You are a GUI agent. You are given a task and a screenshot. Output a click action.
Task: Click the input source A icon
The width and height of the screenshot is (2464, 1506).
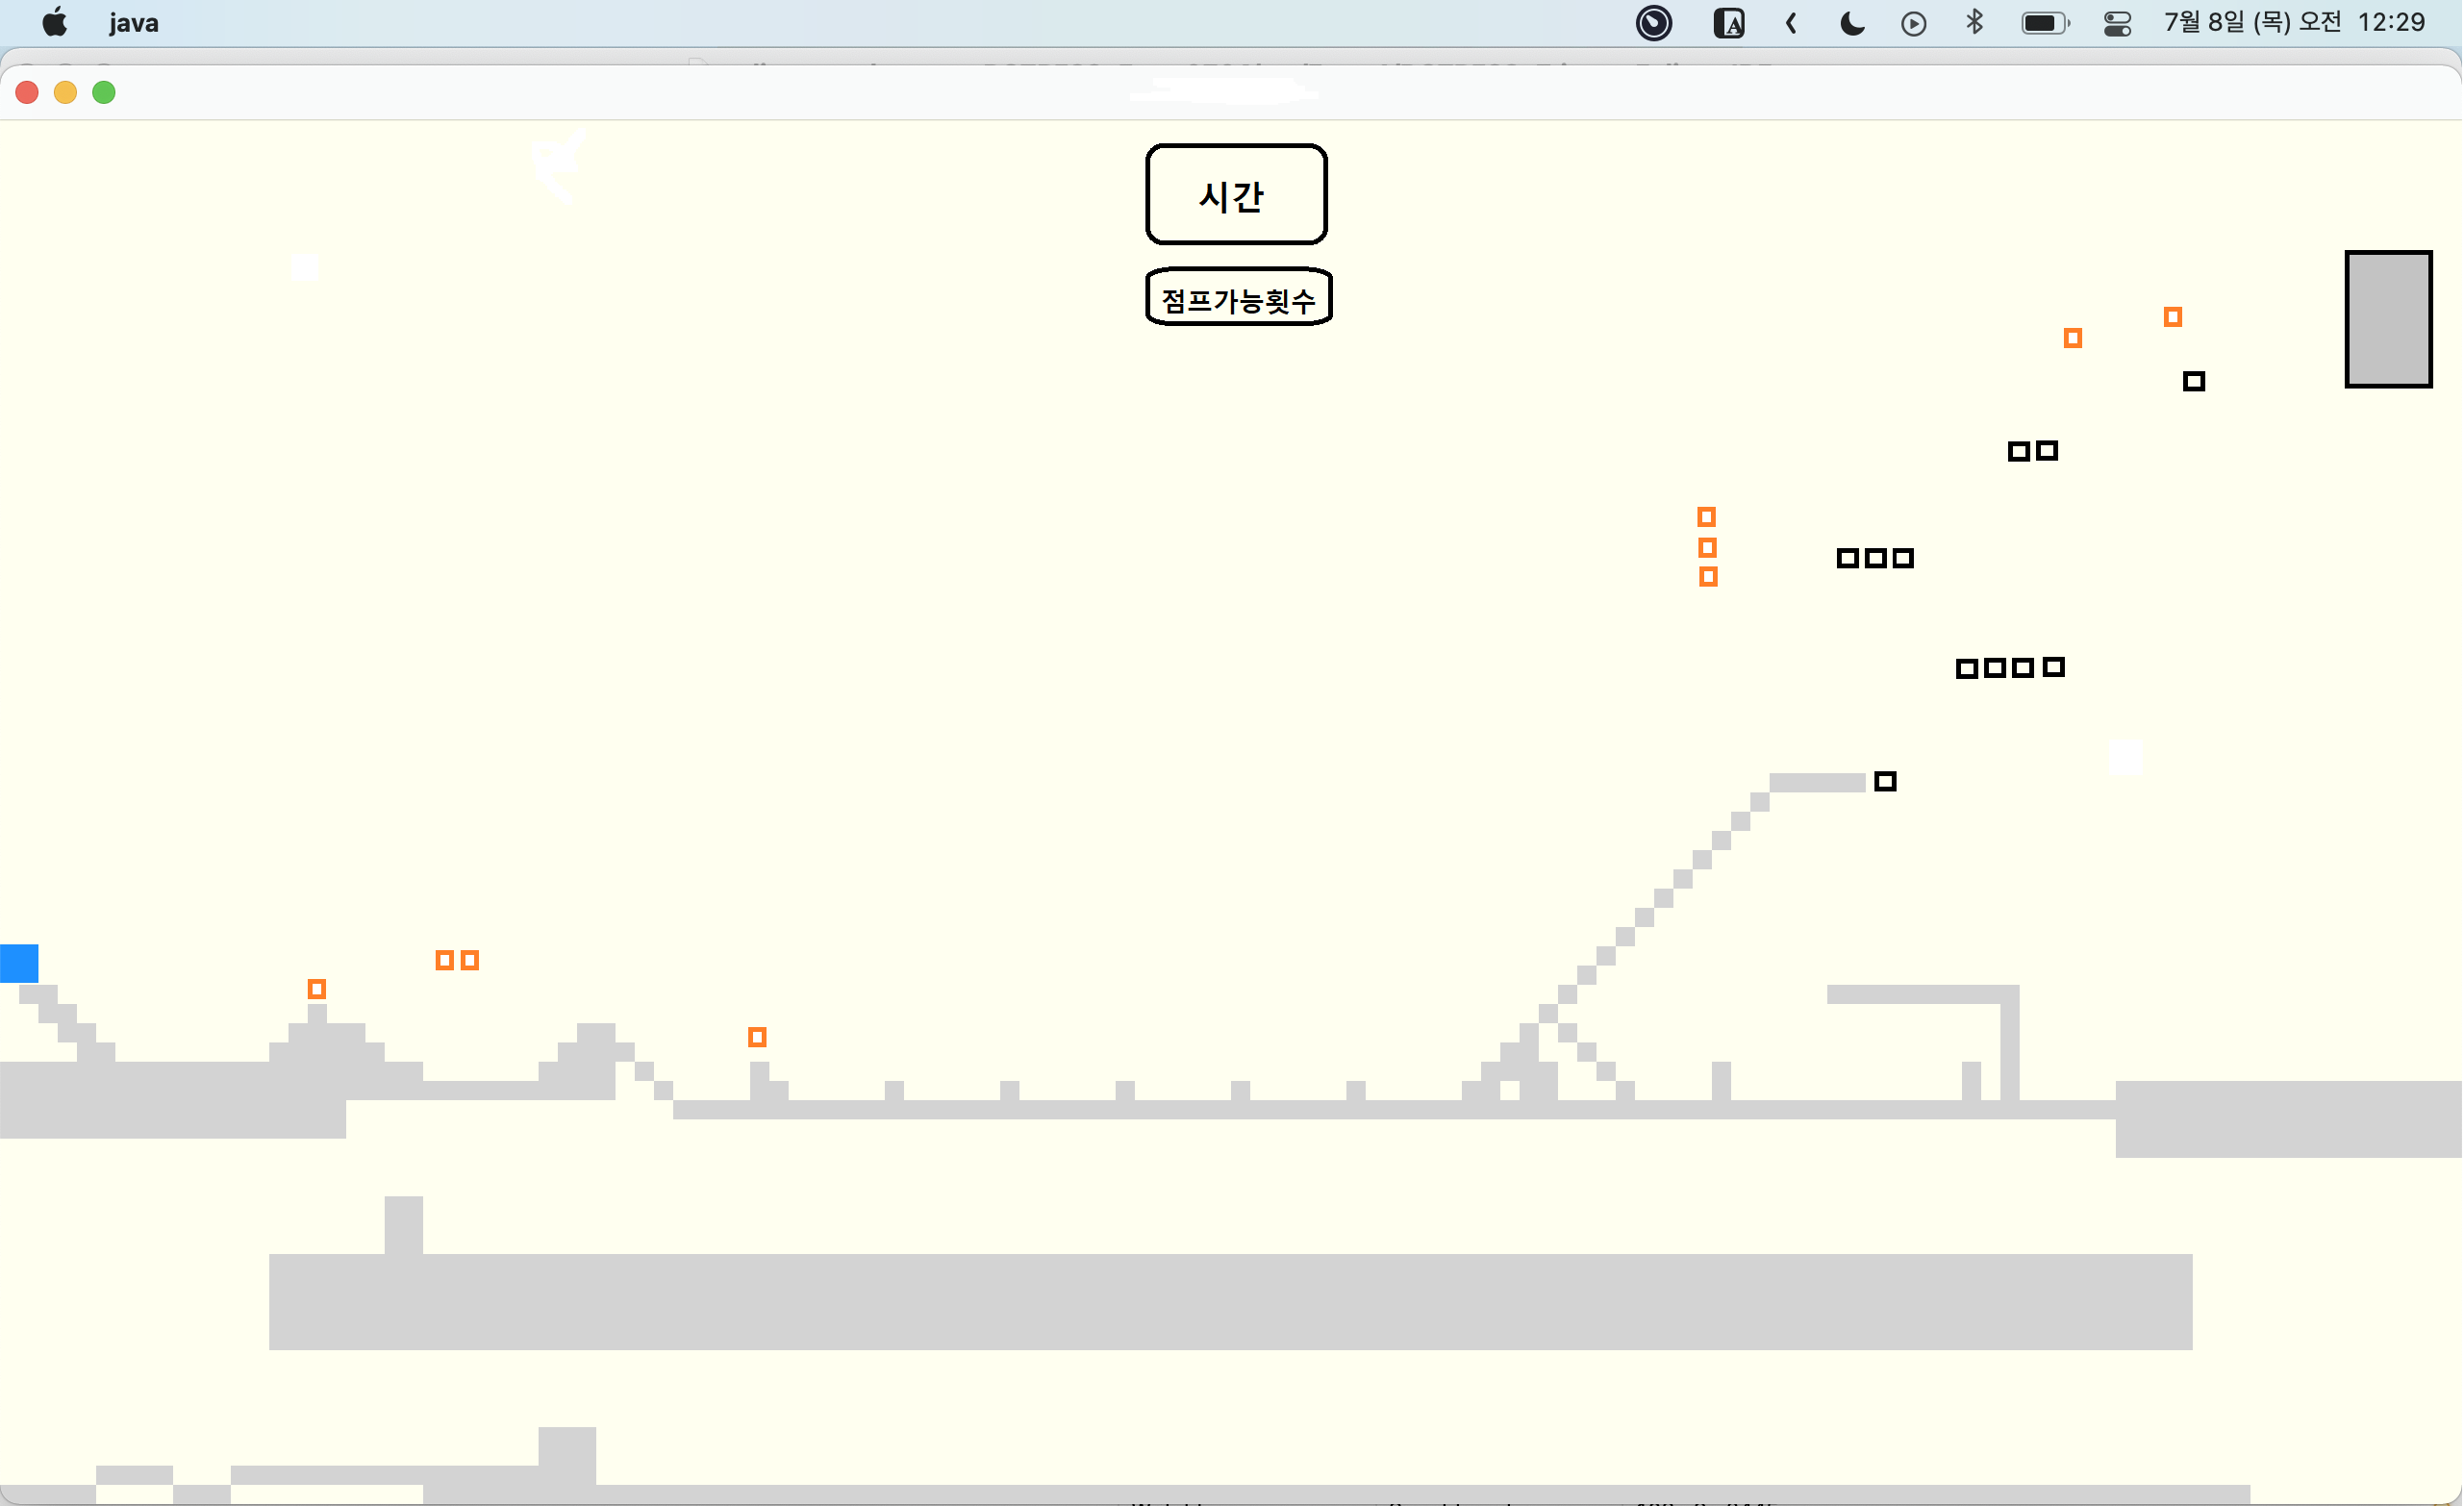[x=1729, y=23]
